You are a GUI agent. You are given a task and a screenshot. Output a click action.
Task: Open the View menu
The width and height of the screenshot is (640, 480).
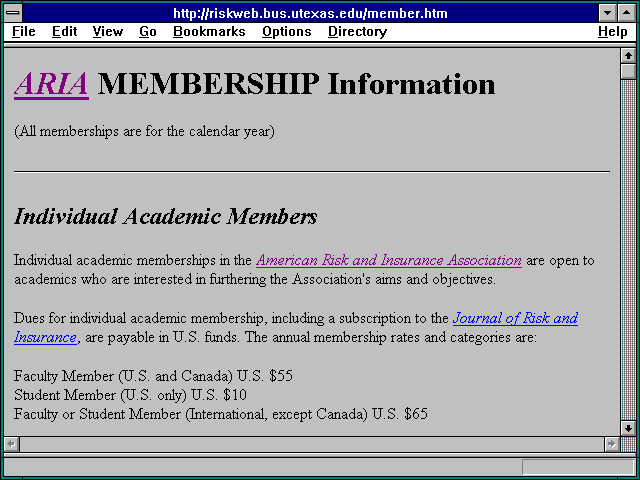(x=107, y=31)
